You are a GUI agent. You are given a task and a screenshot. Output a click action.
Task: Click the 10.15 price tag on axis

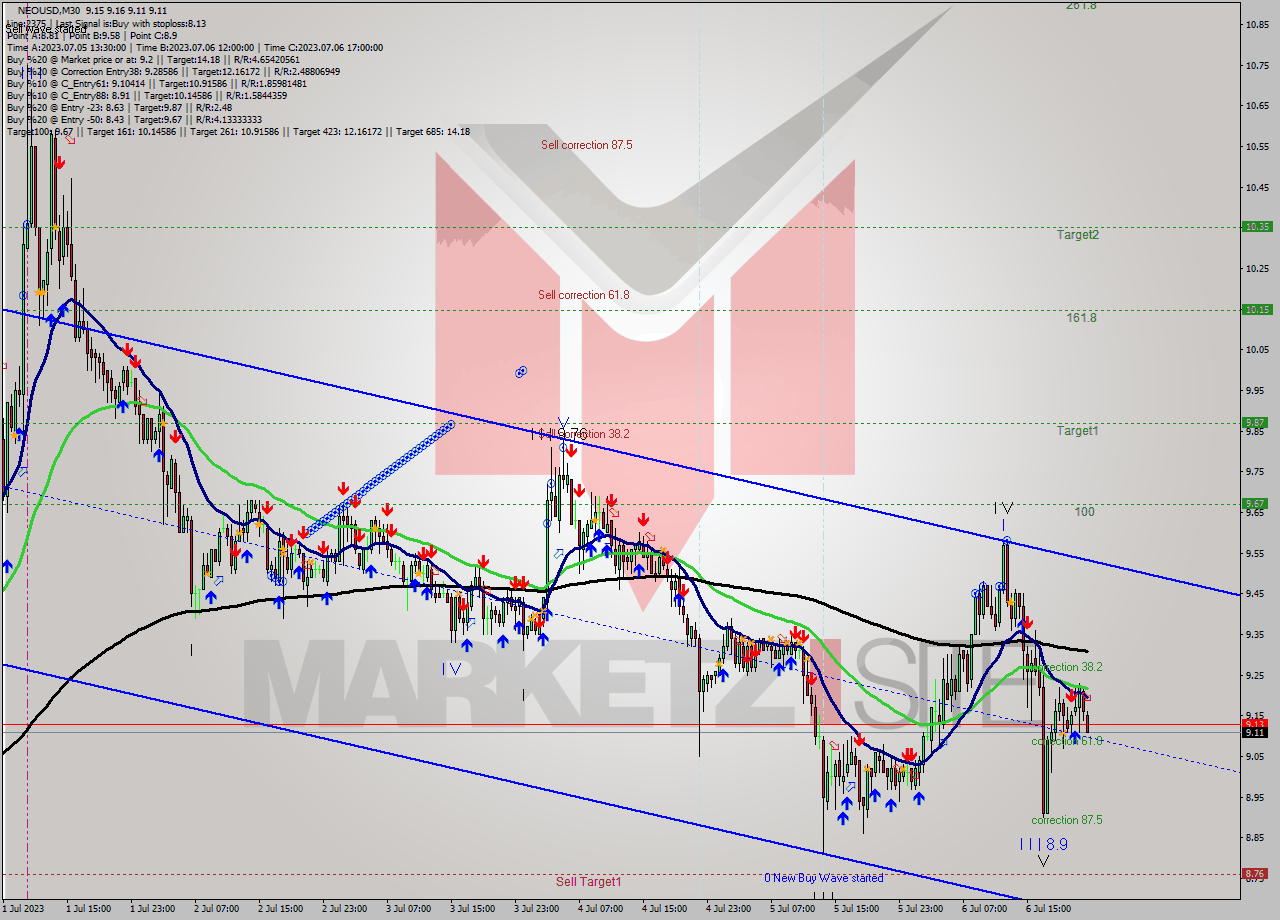coord(1257,310)
